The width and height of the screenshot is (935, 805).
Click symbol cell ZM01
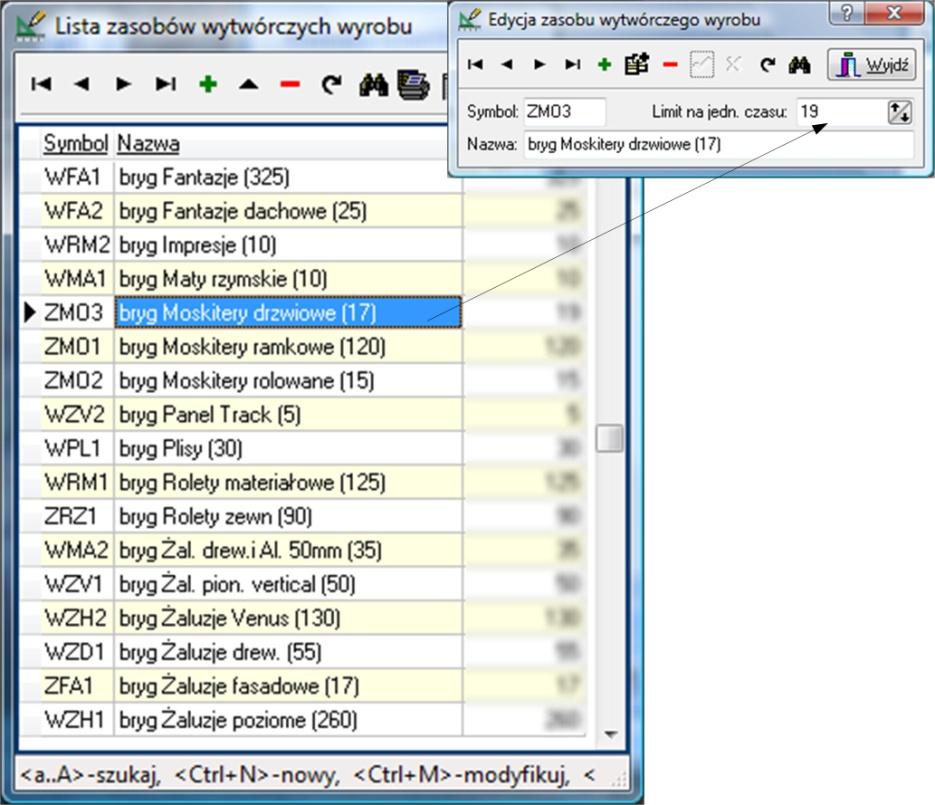(x=77, y=346)
